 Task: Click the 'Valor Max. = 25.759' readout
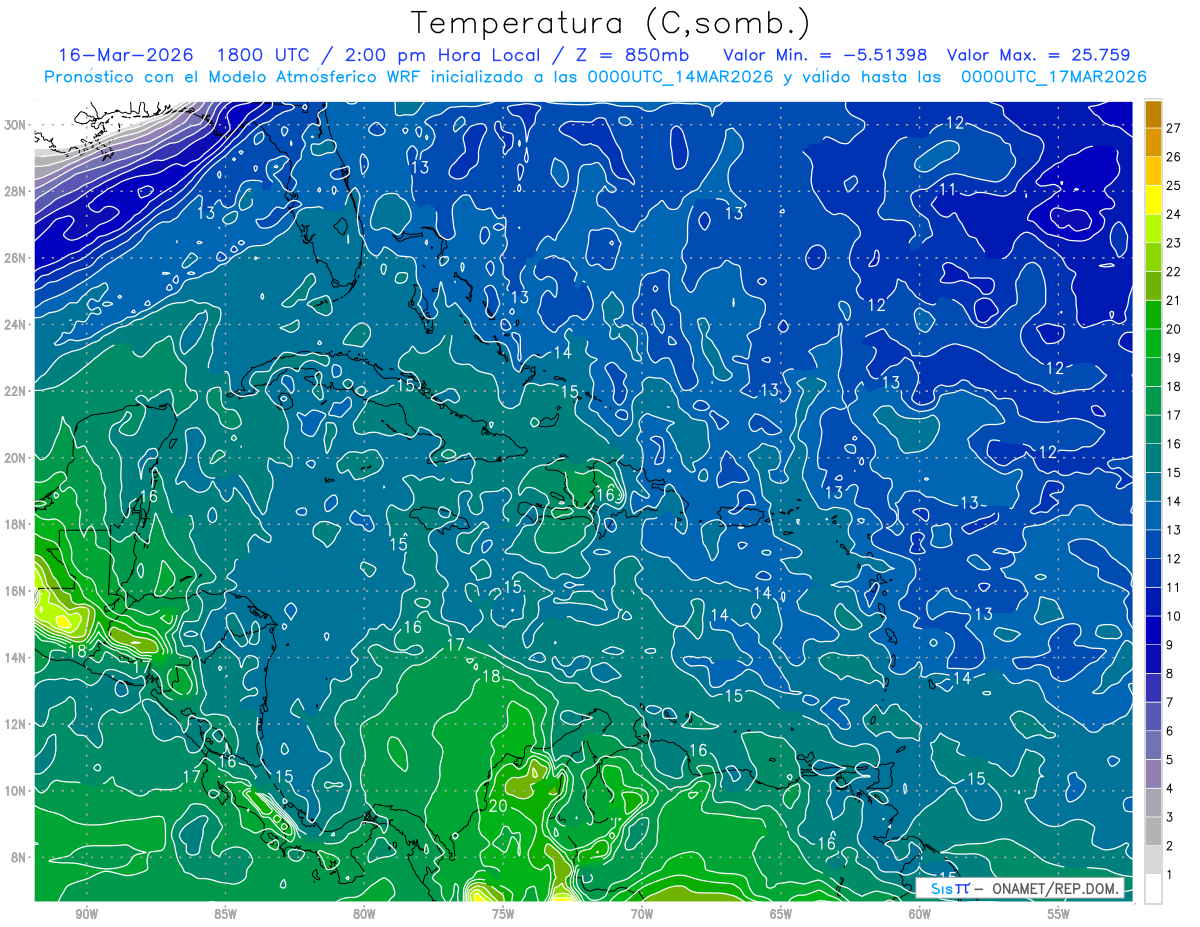point(1038,55)
